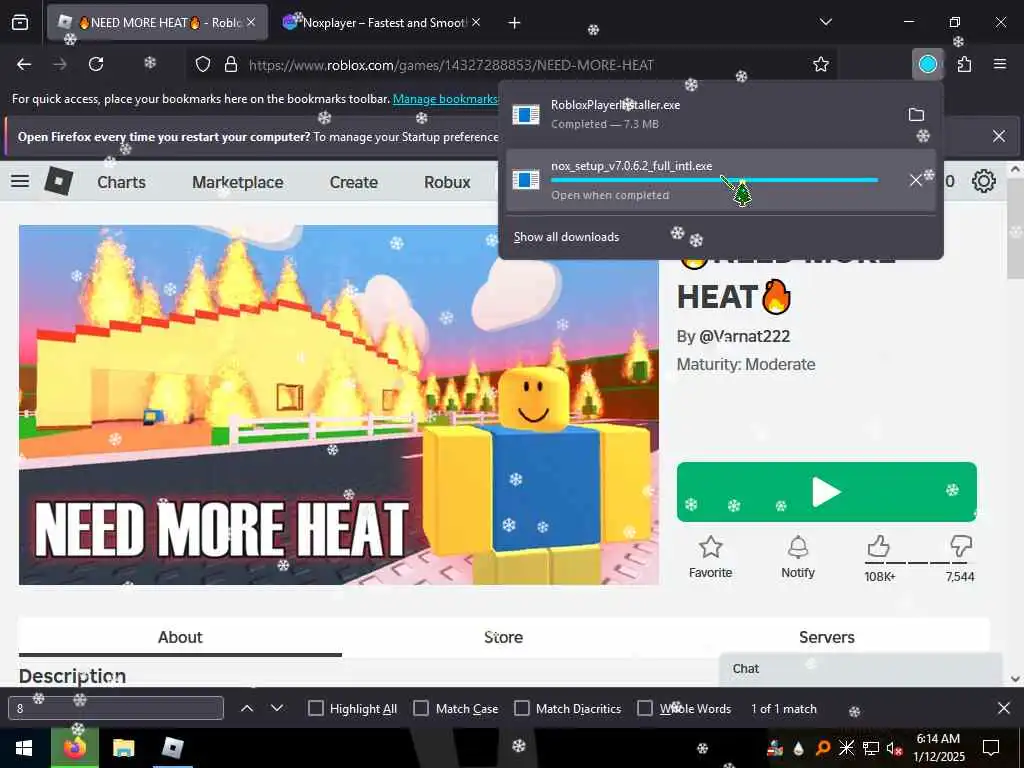Click the taskbar clock showing 6:14 AM
Screen dimensions: 1024x768
pos(938,748)
